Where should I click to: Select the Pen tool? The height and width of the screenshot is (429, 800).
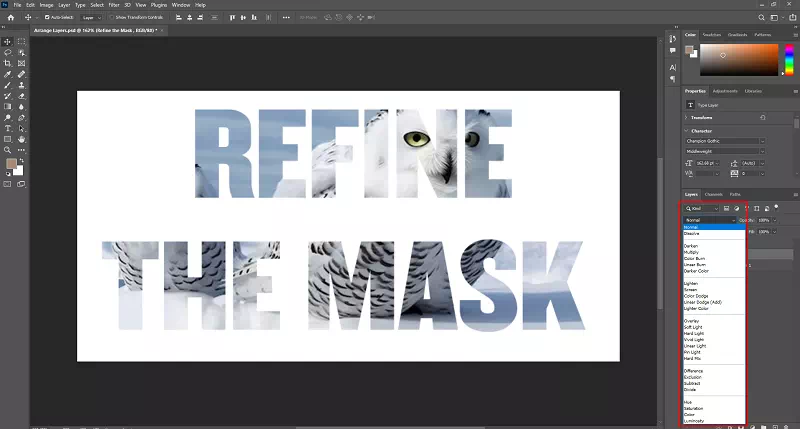(x=21, y=118)
